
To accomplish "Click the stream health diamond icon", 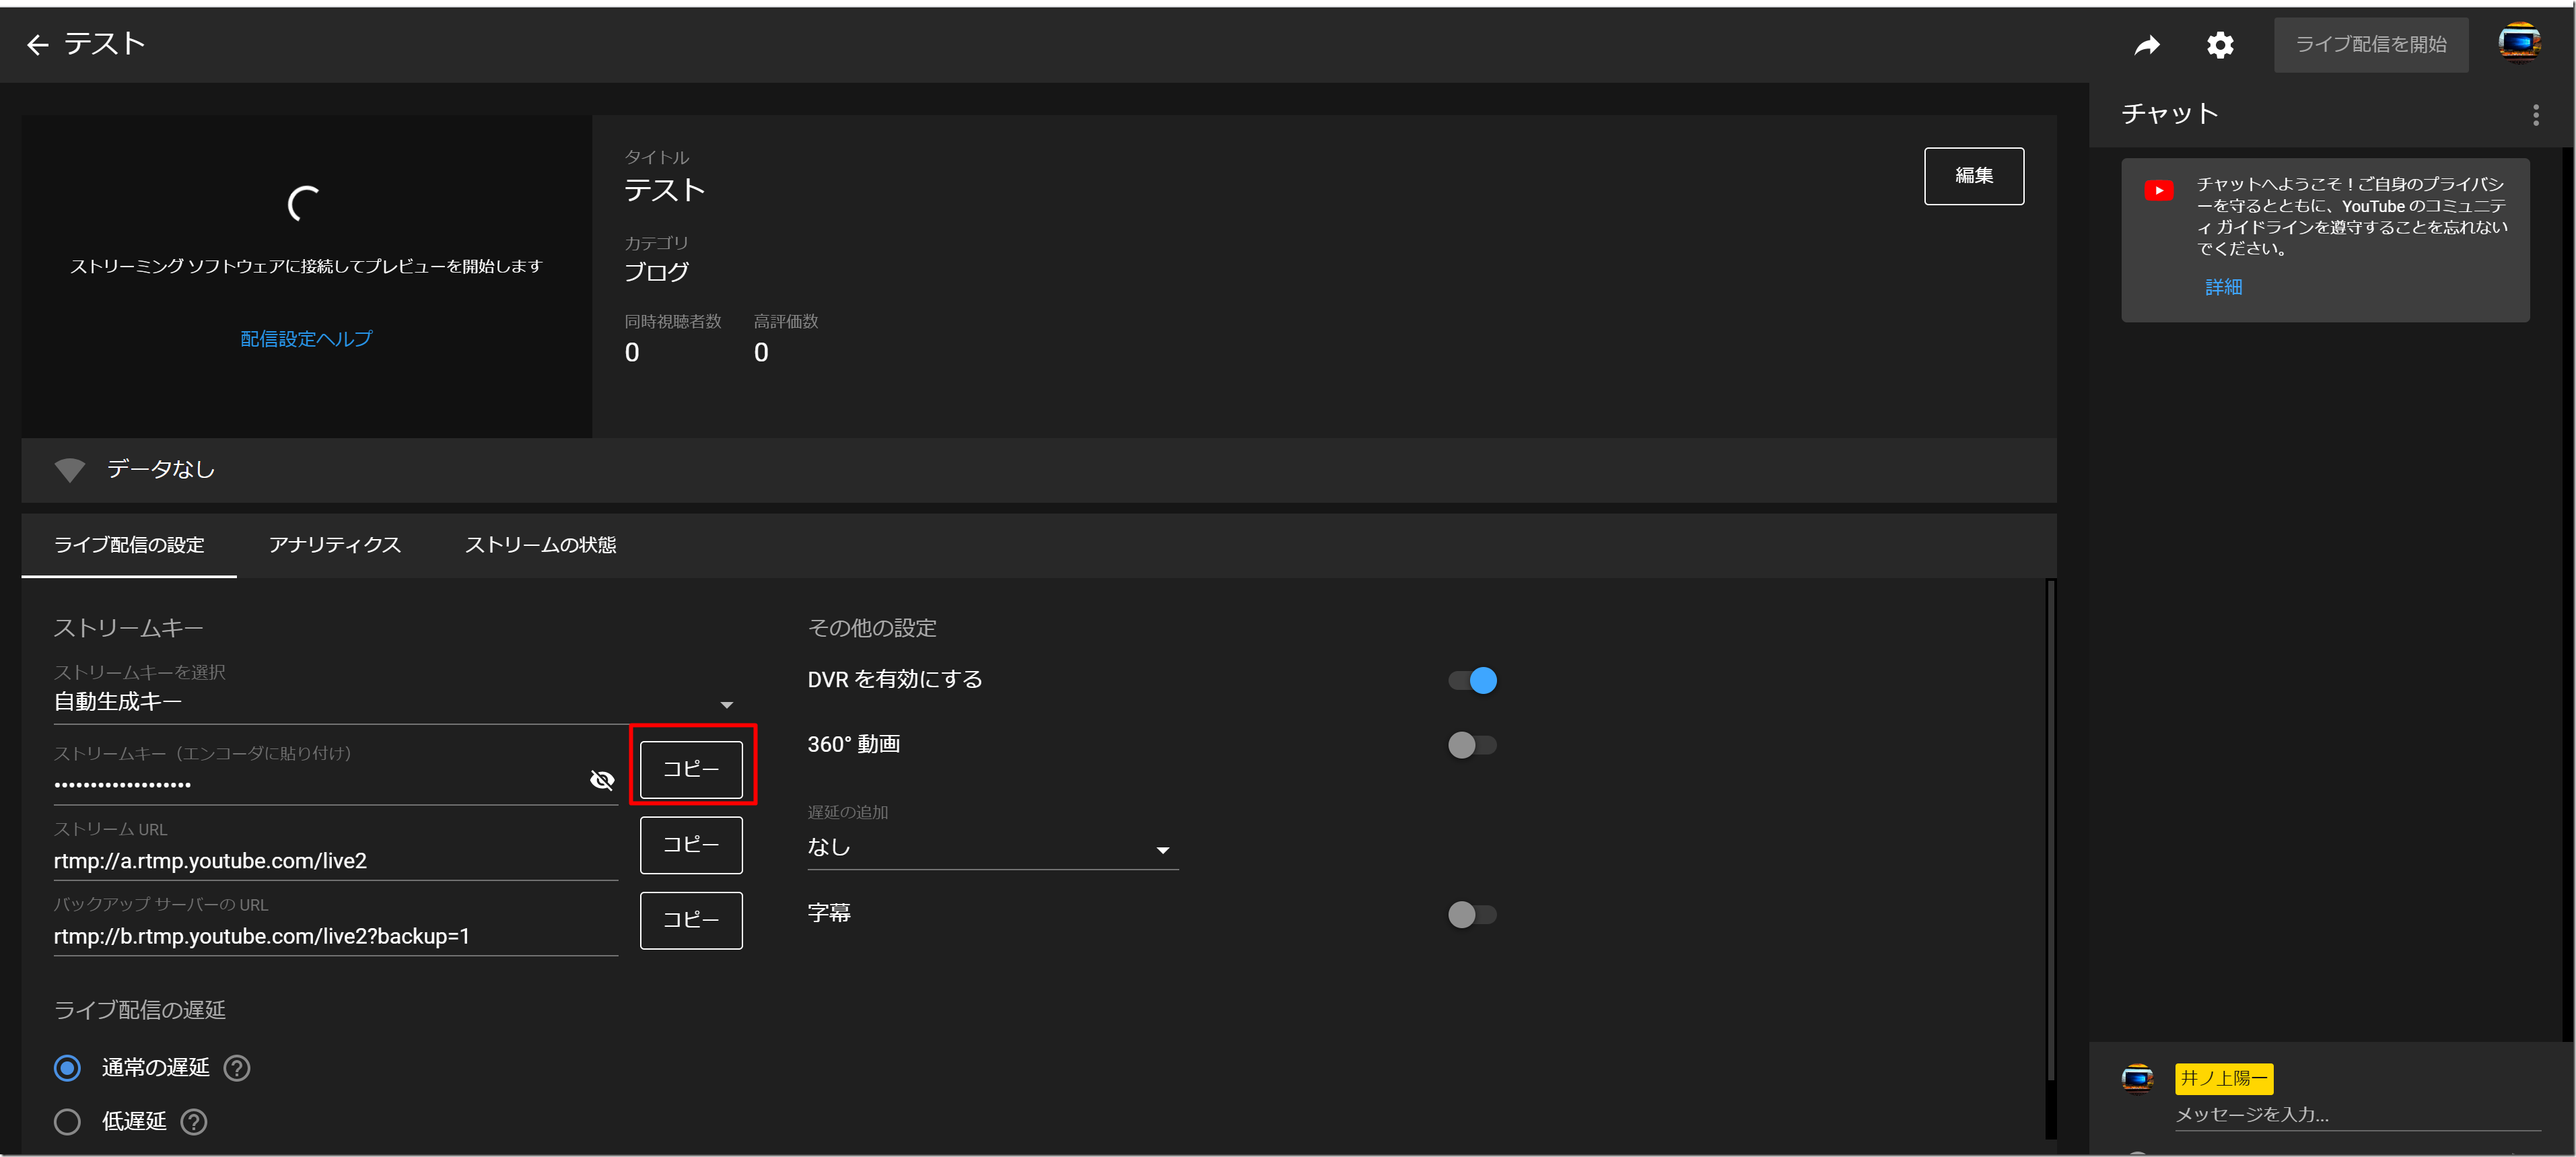I will (69, 470).
